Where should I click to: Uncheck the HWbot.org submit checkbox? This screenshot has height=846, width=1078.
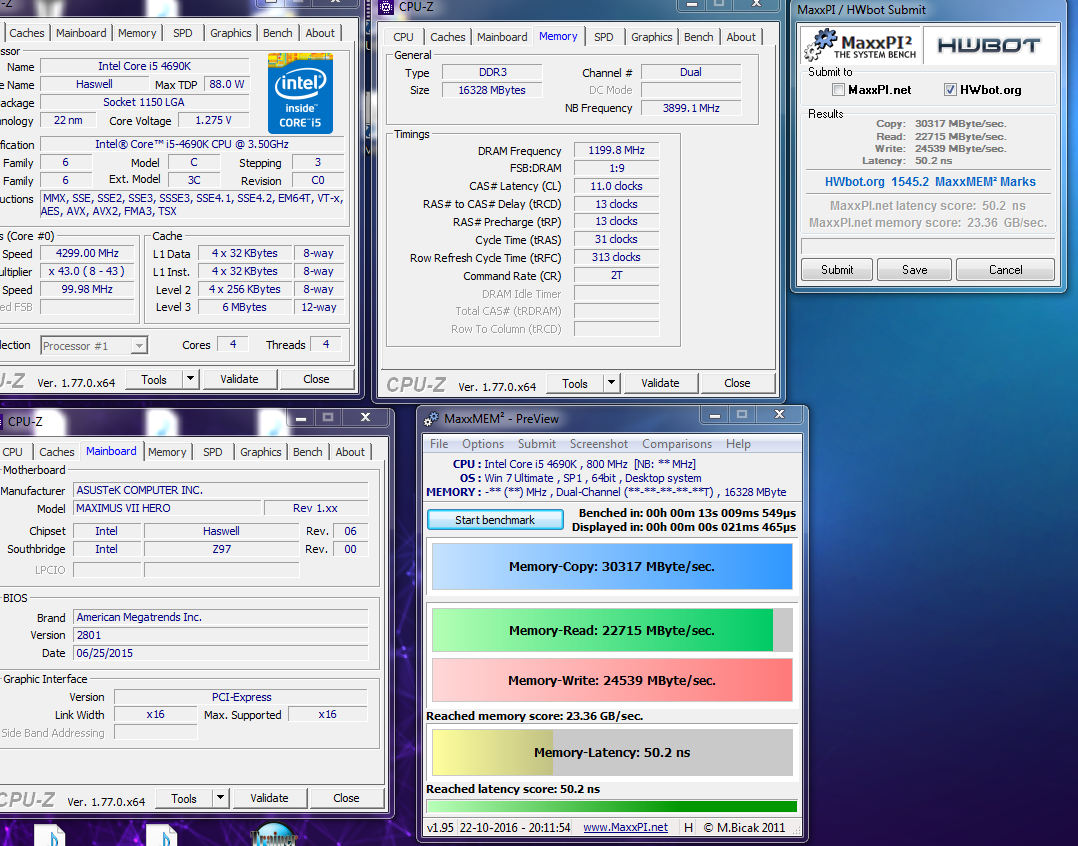coord(950,89)
